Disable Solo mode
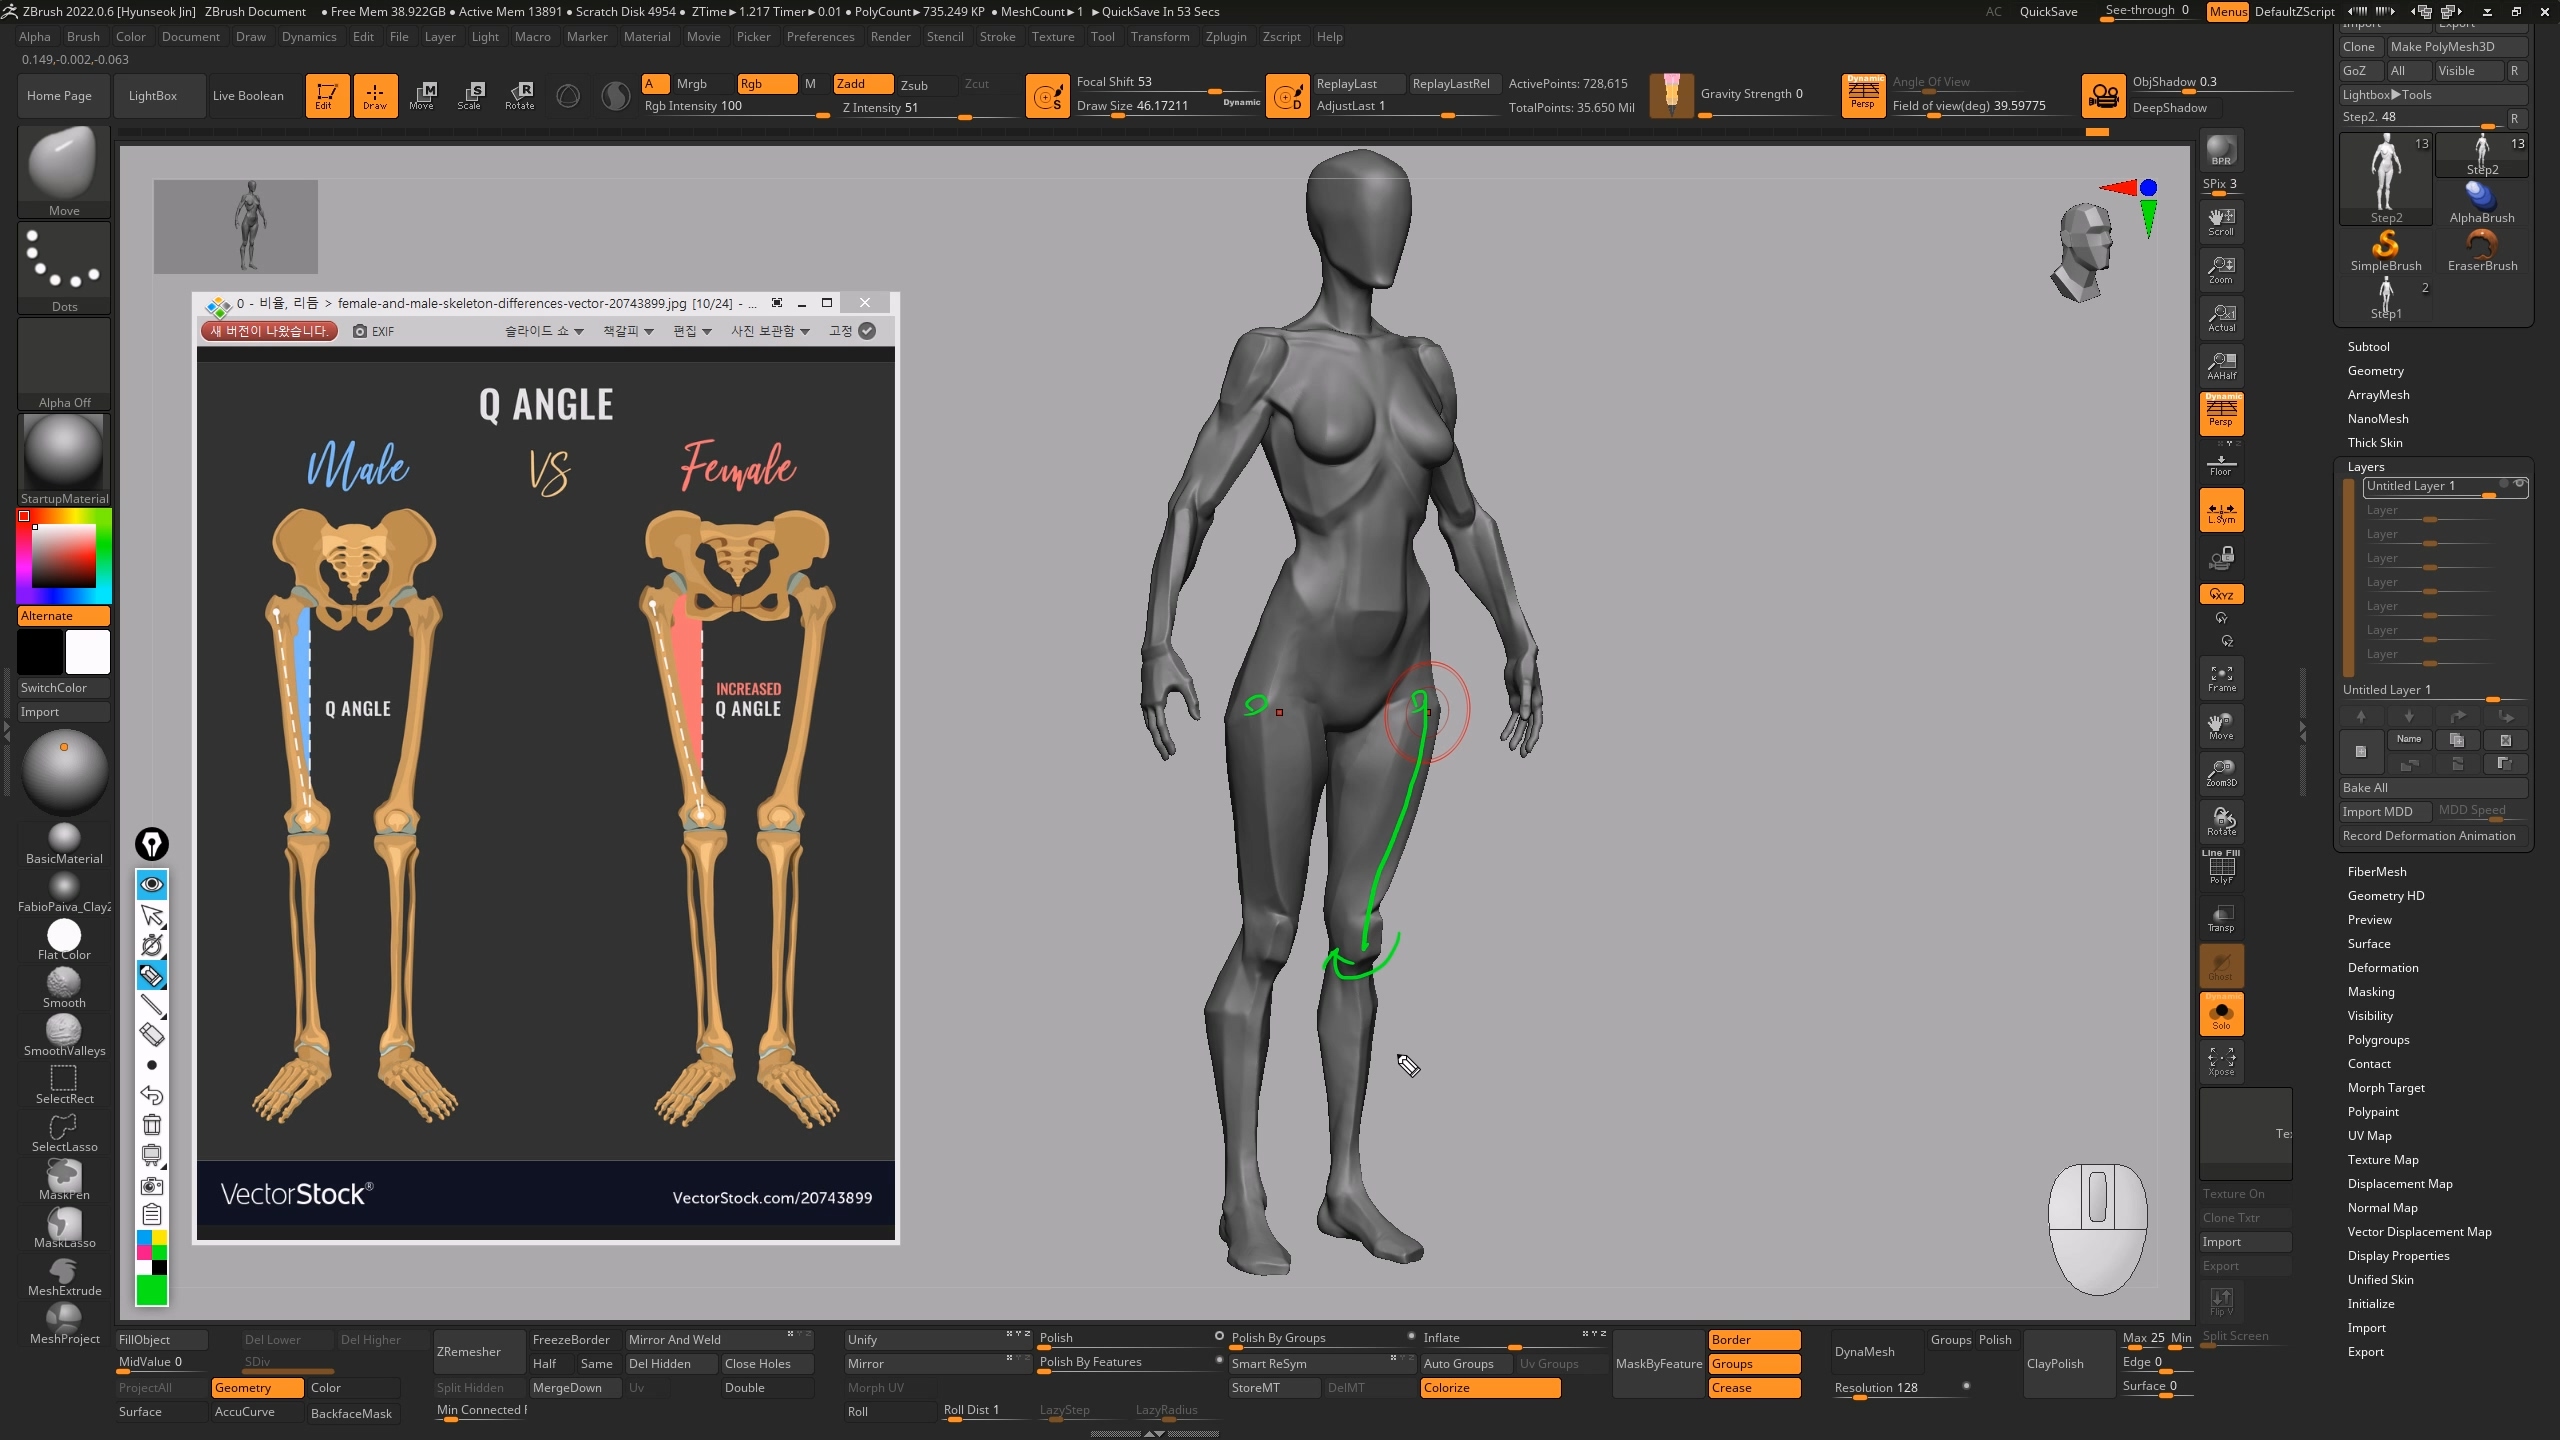The height and width of the screenshot is (1440, 2560). pyautogui.click(x=2221, y=1015)
